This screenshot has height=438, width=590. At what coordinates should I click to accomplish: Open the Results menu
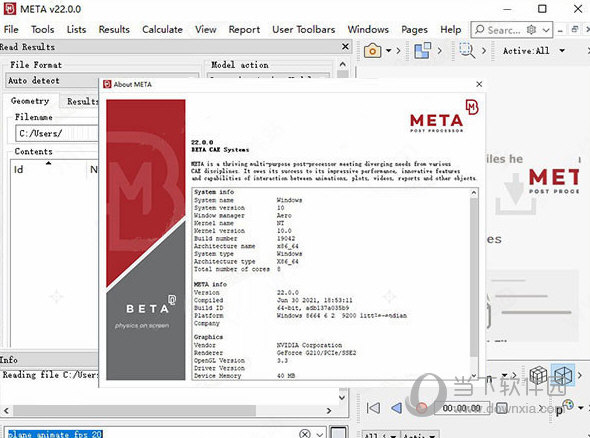point(114,29)
